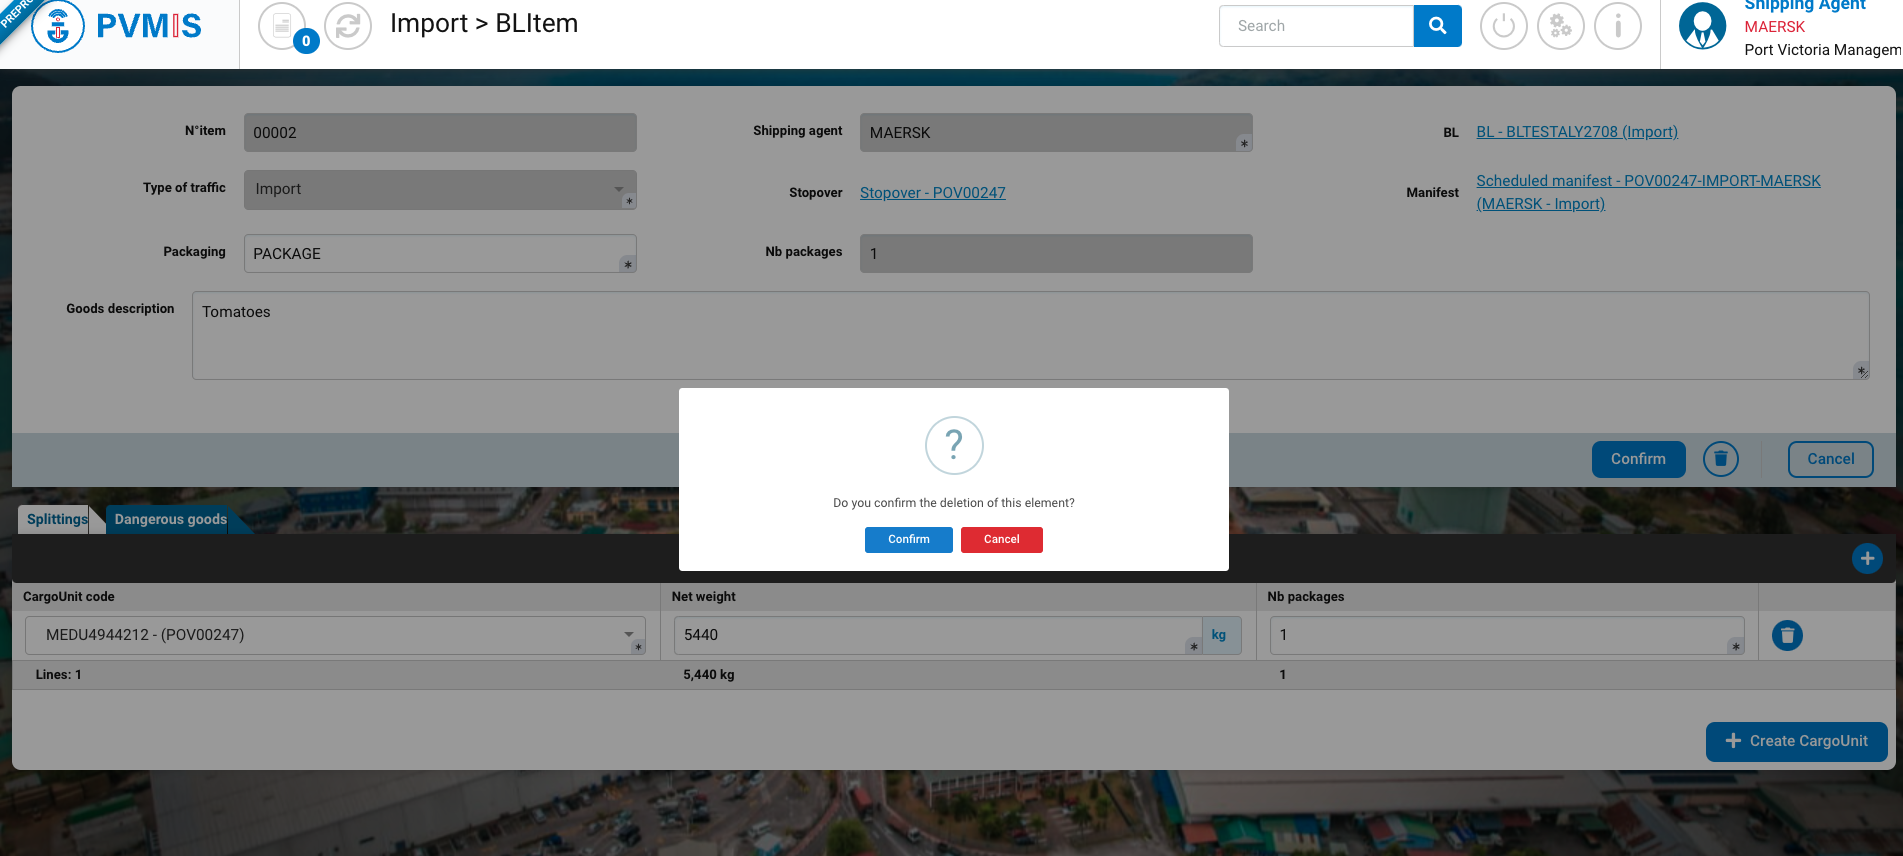Open the information icon

(x=1617, y=26)
